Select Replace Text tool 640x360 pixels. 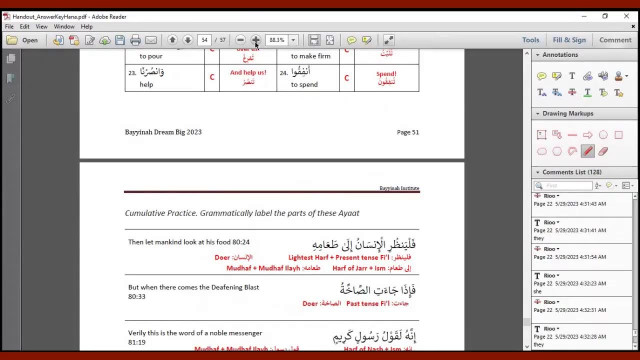[557, 93]
